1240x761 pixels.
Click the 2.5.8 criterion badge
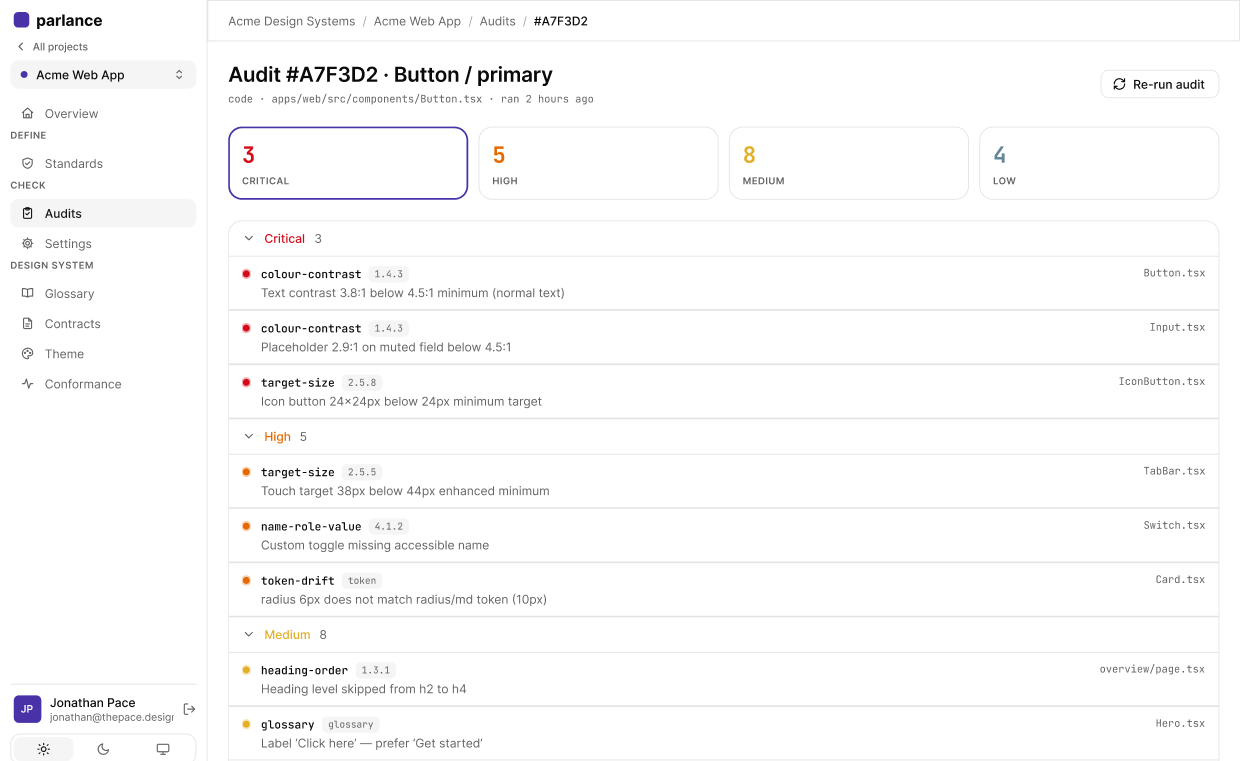pyautogui.click(x=361, y=383)
